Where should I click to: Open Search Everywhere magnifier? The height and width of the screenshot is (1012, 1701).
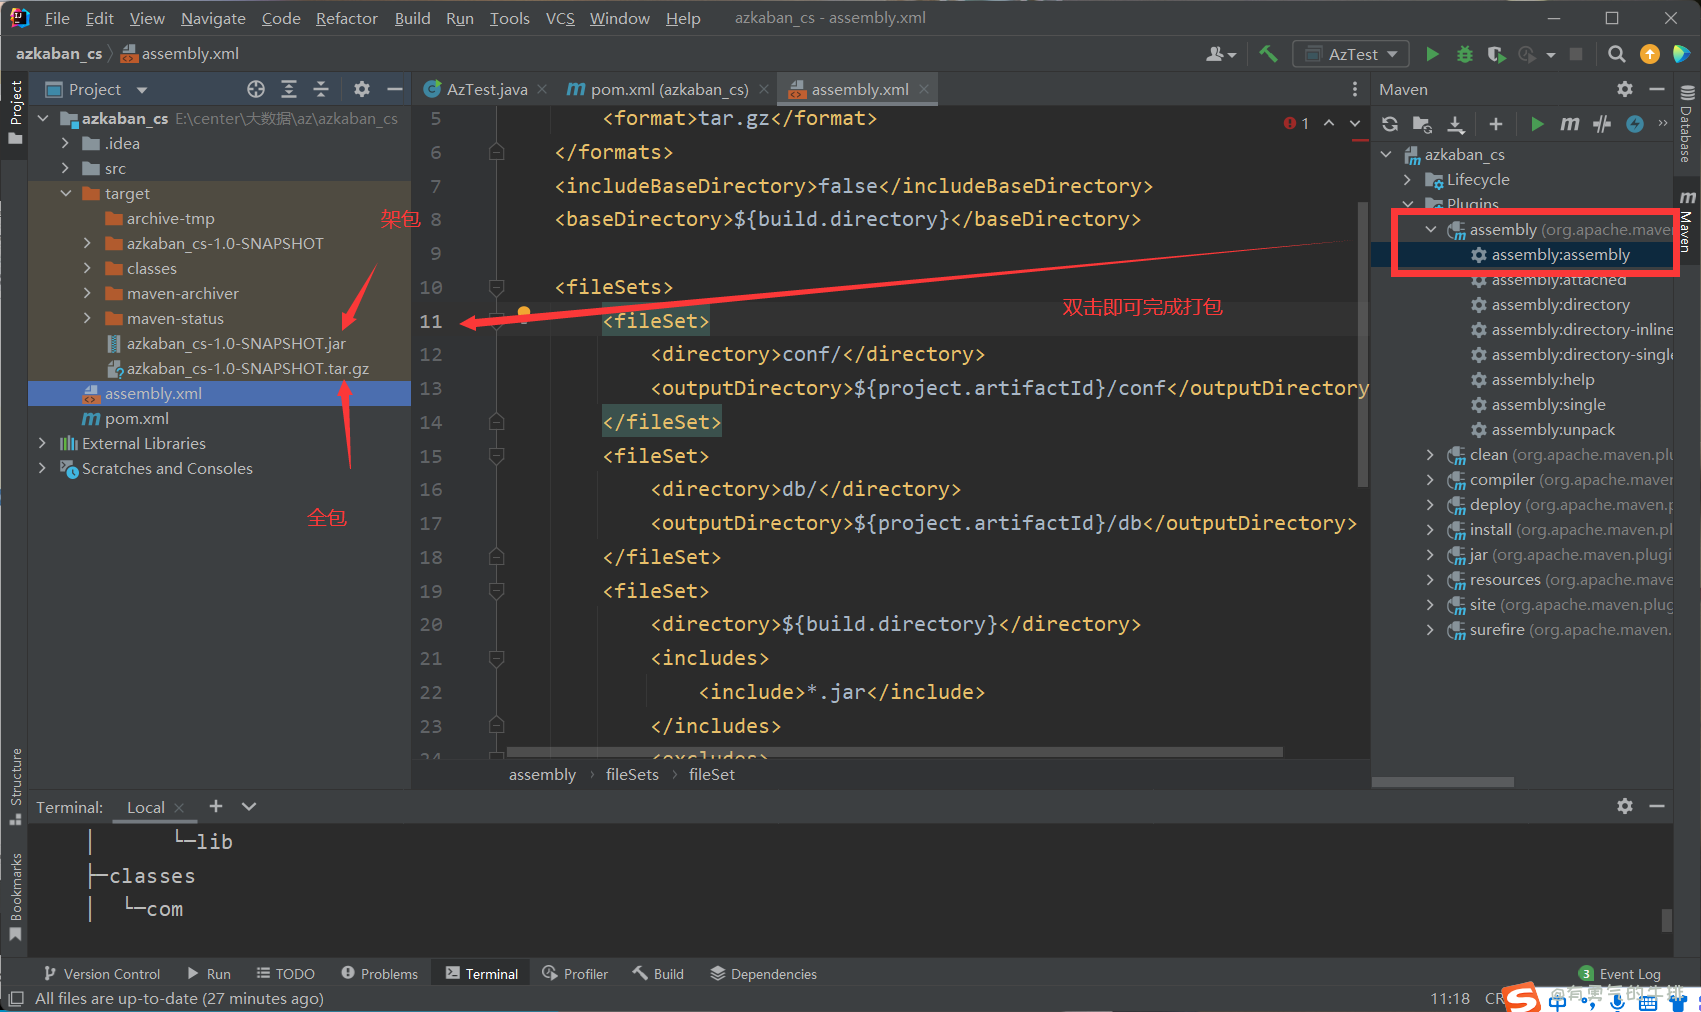tap(1616, 54)
